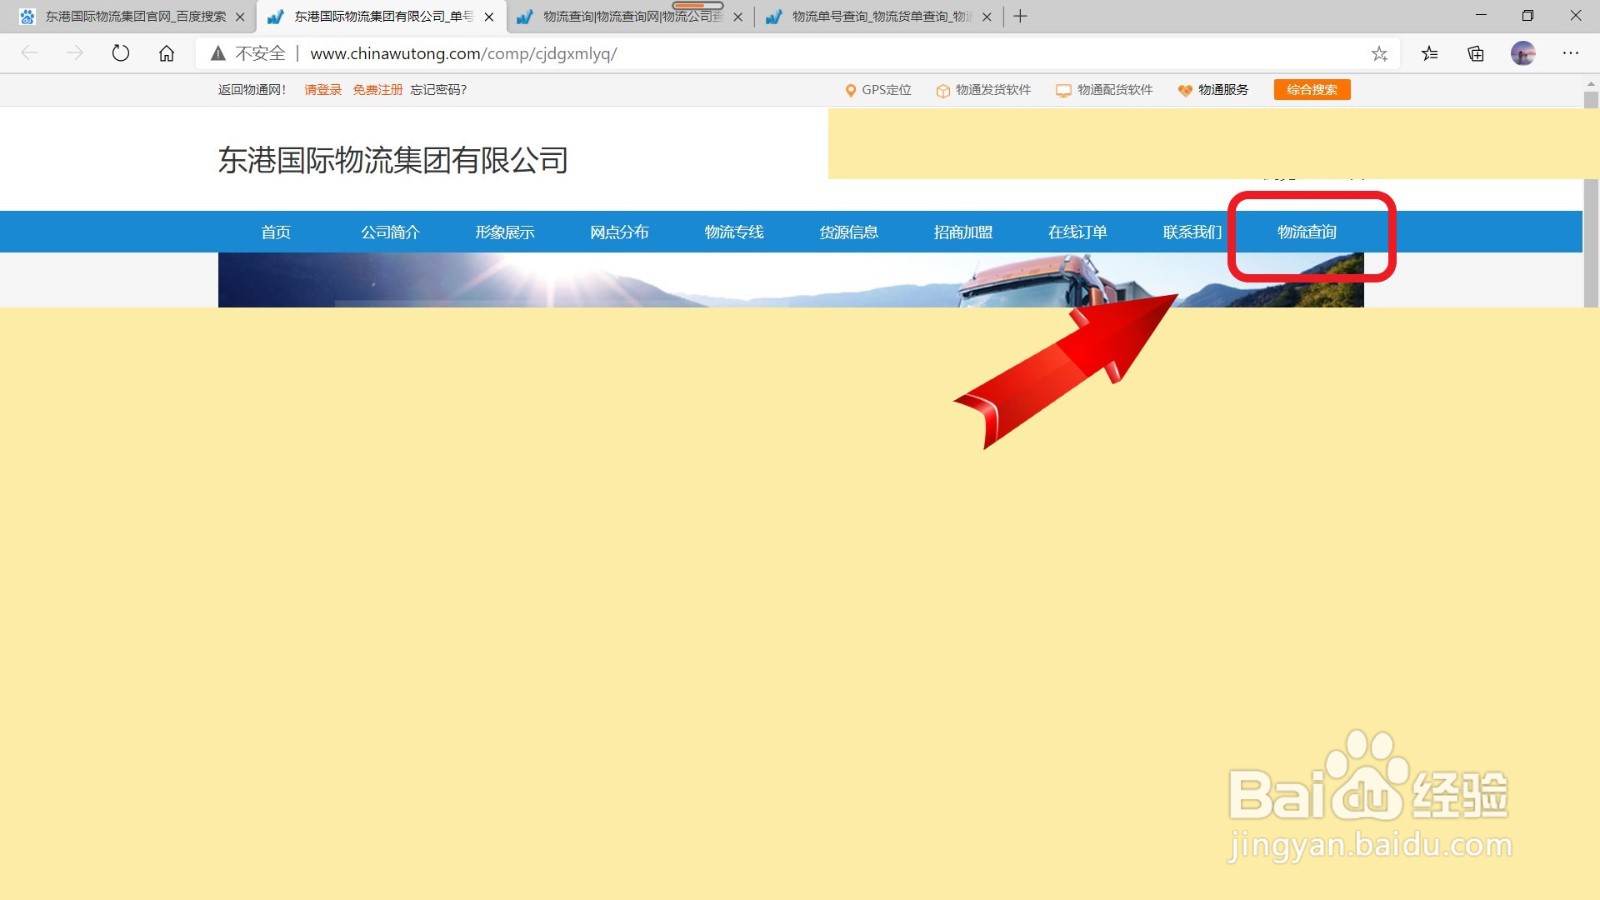
Task: Open the 公司简介 navigation item
Action: 390,232
